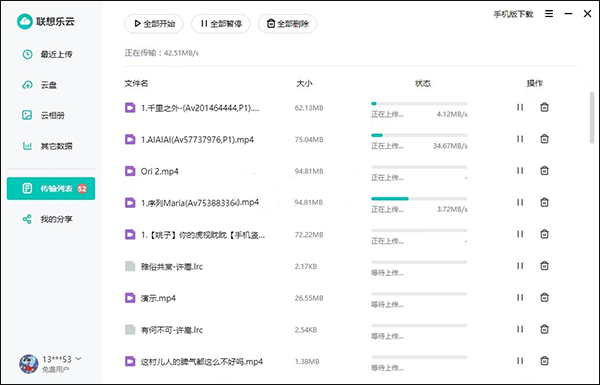Screen dimensions: 600x385
Task: Click size value 75.04MB
Action: pyautogui.click(x=309, y=140)
